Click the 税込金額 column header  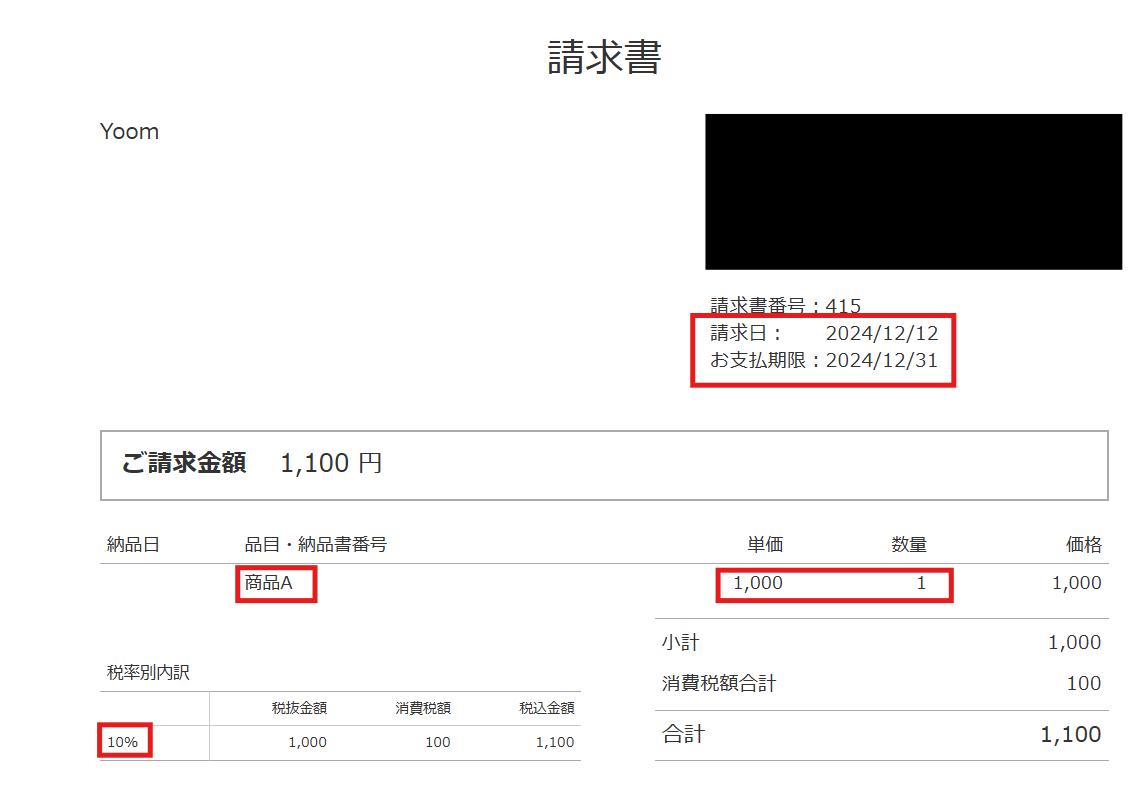(547, 708)
